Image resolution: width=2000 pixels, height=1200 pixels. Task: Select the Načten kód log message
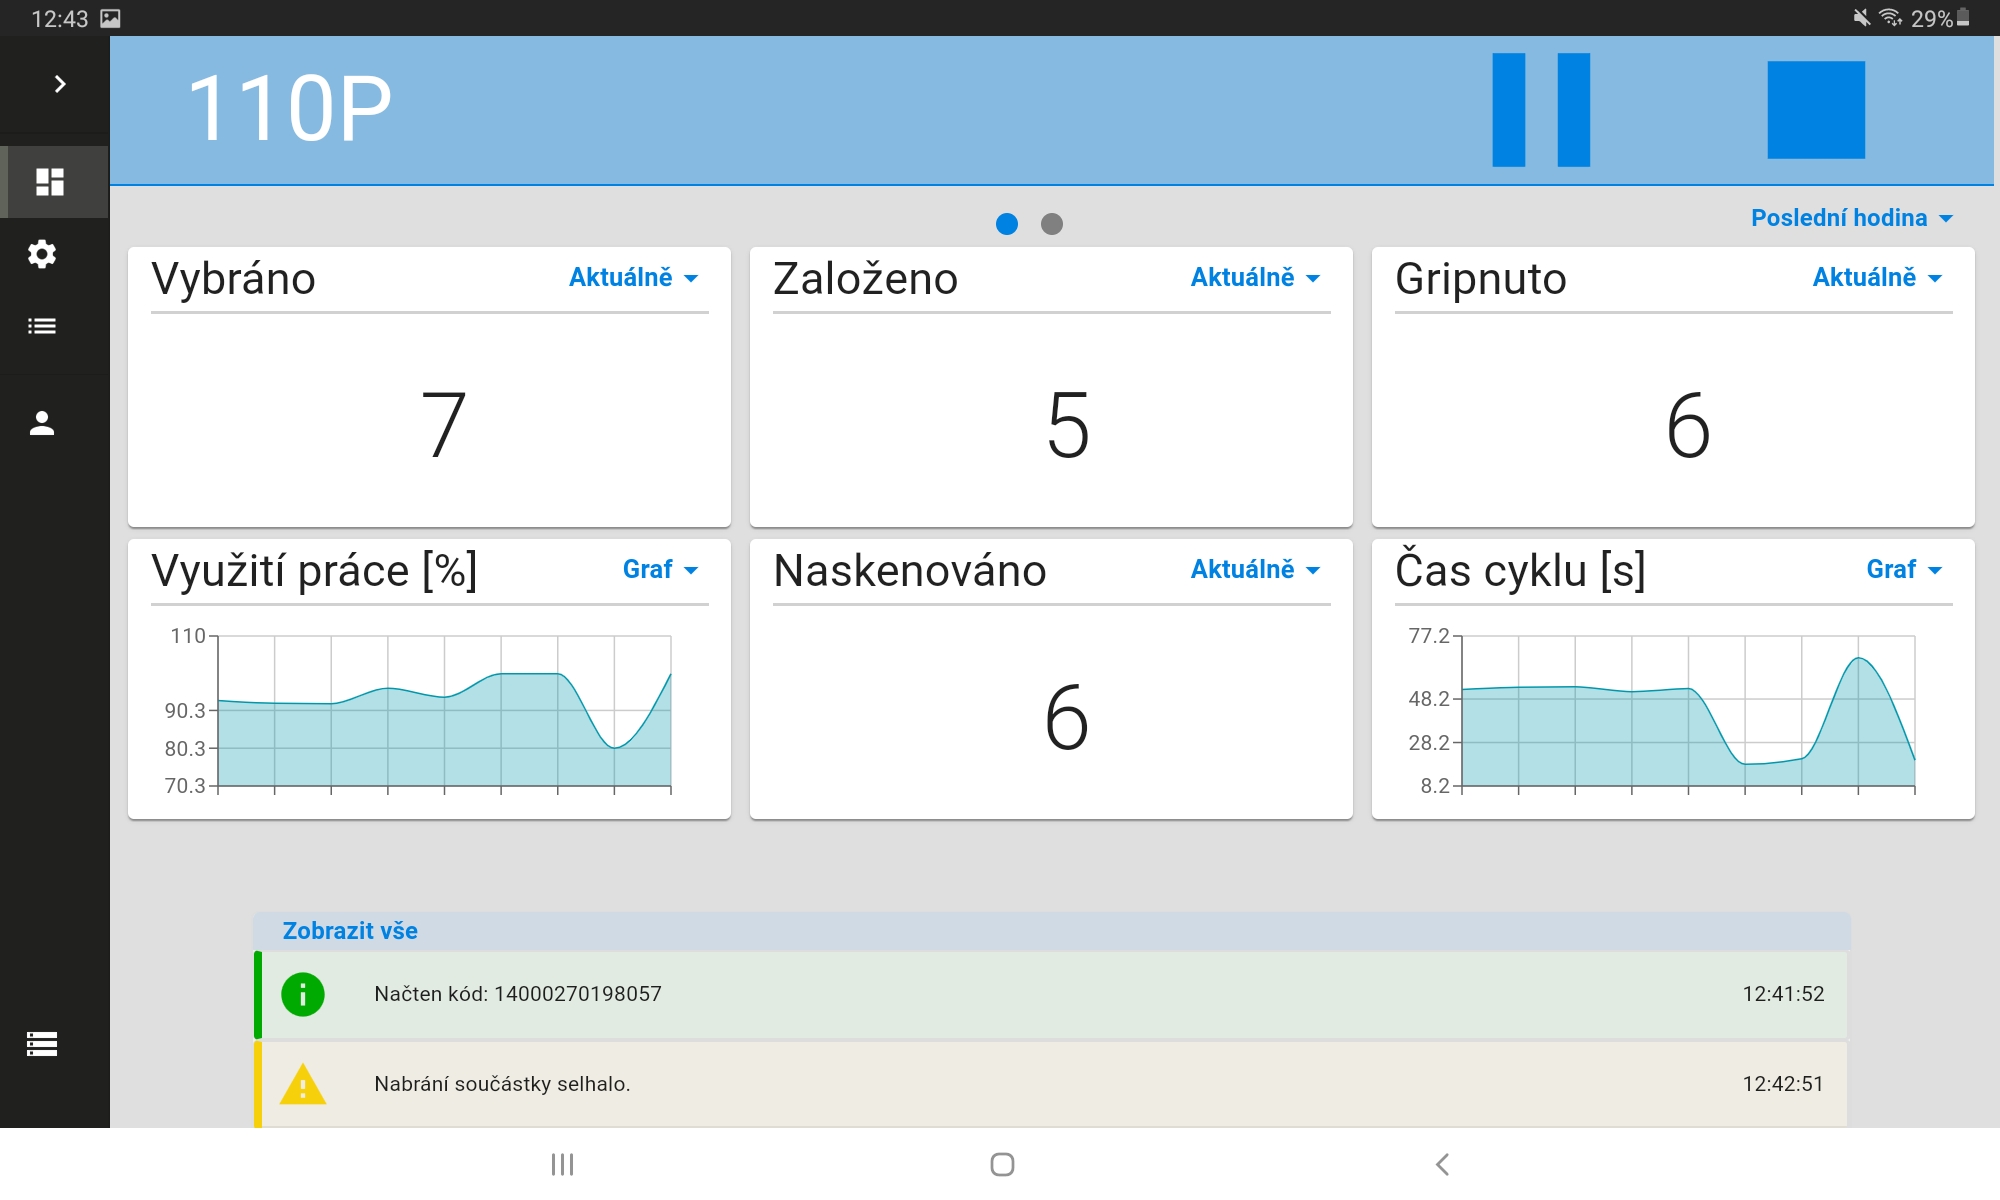coord(518,994)
